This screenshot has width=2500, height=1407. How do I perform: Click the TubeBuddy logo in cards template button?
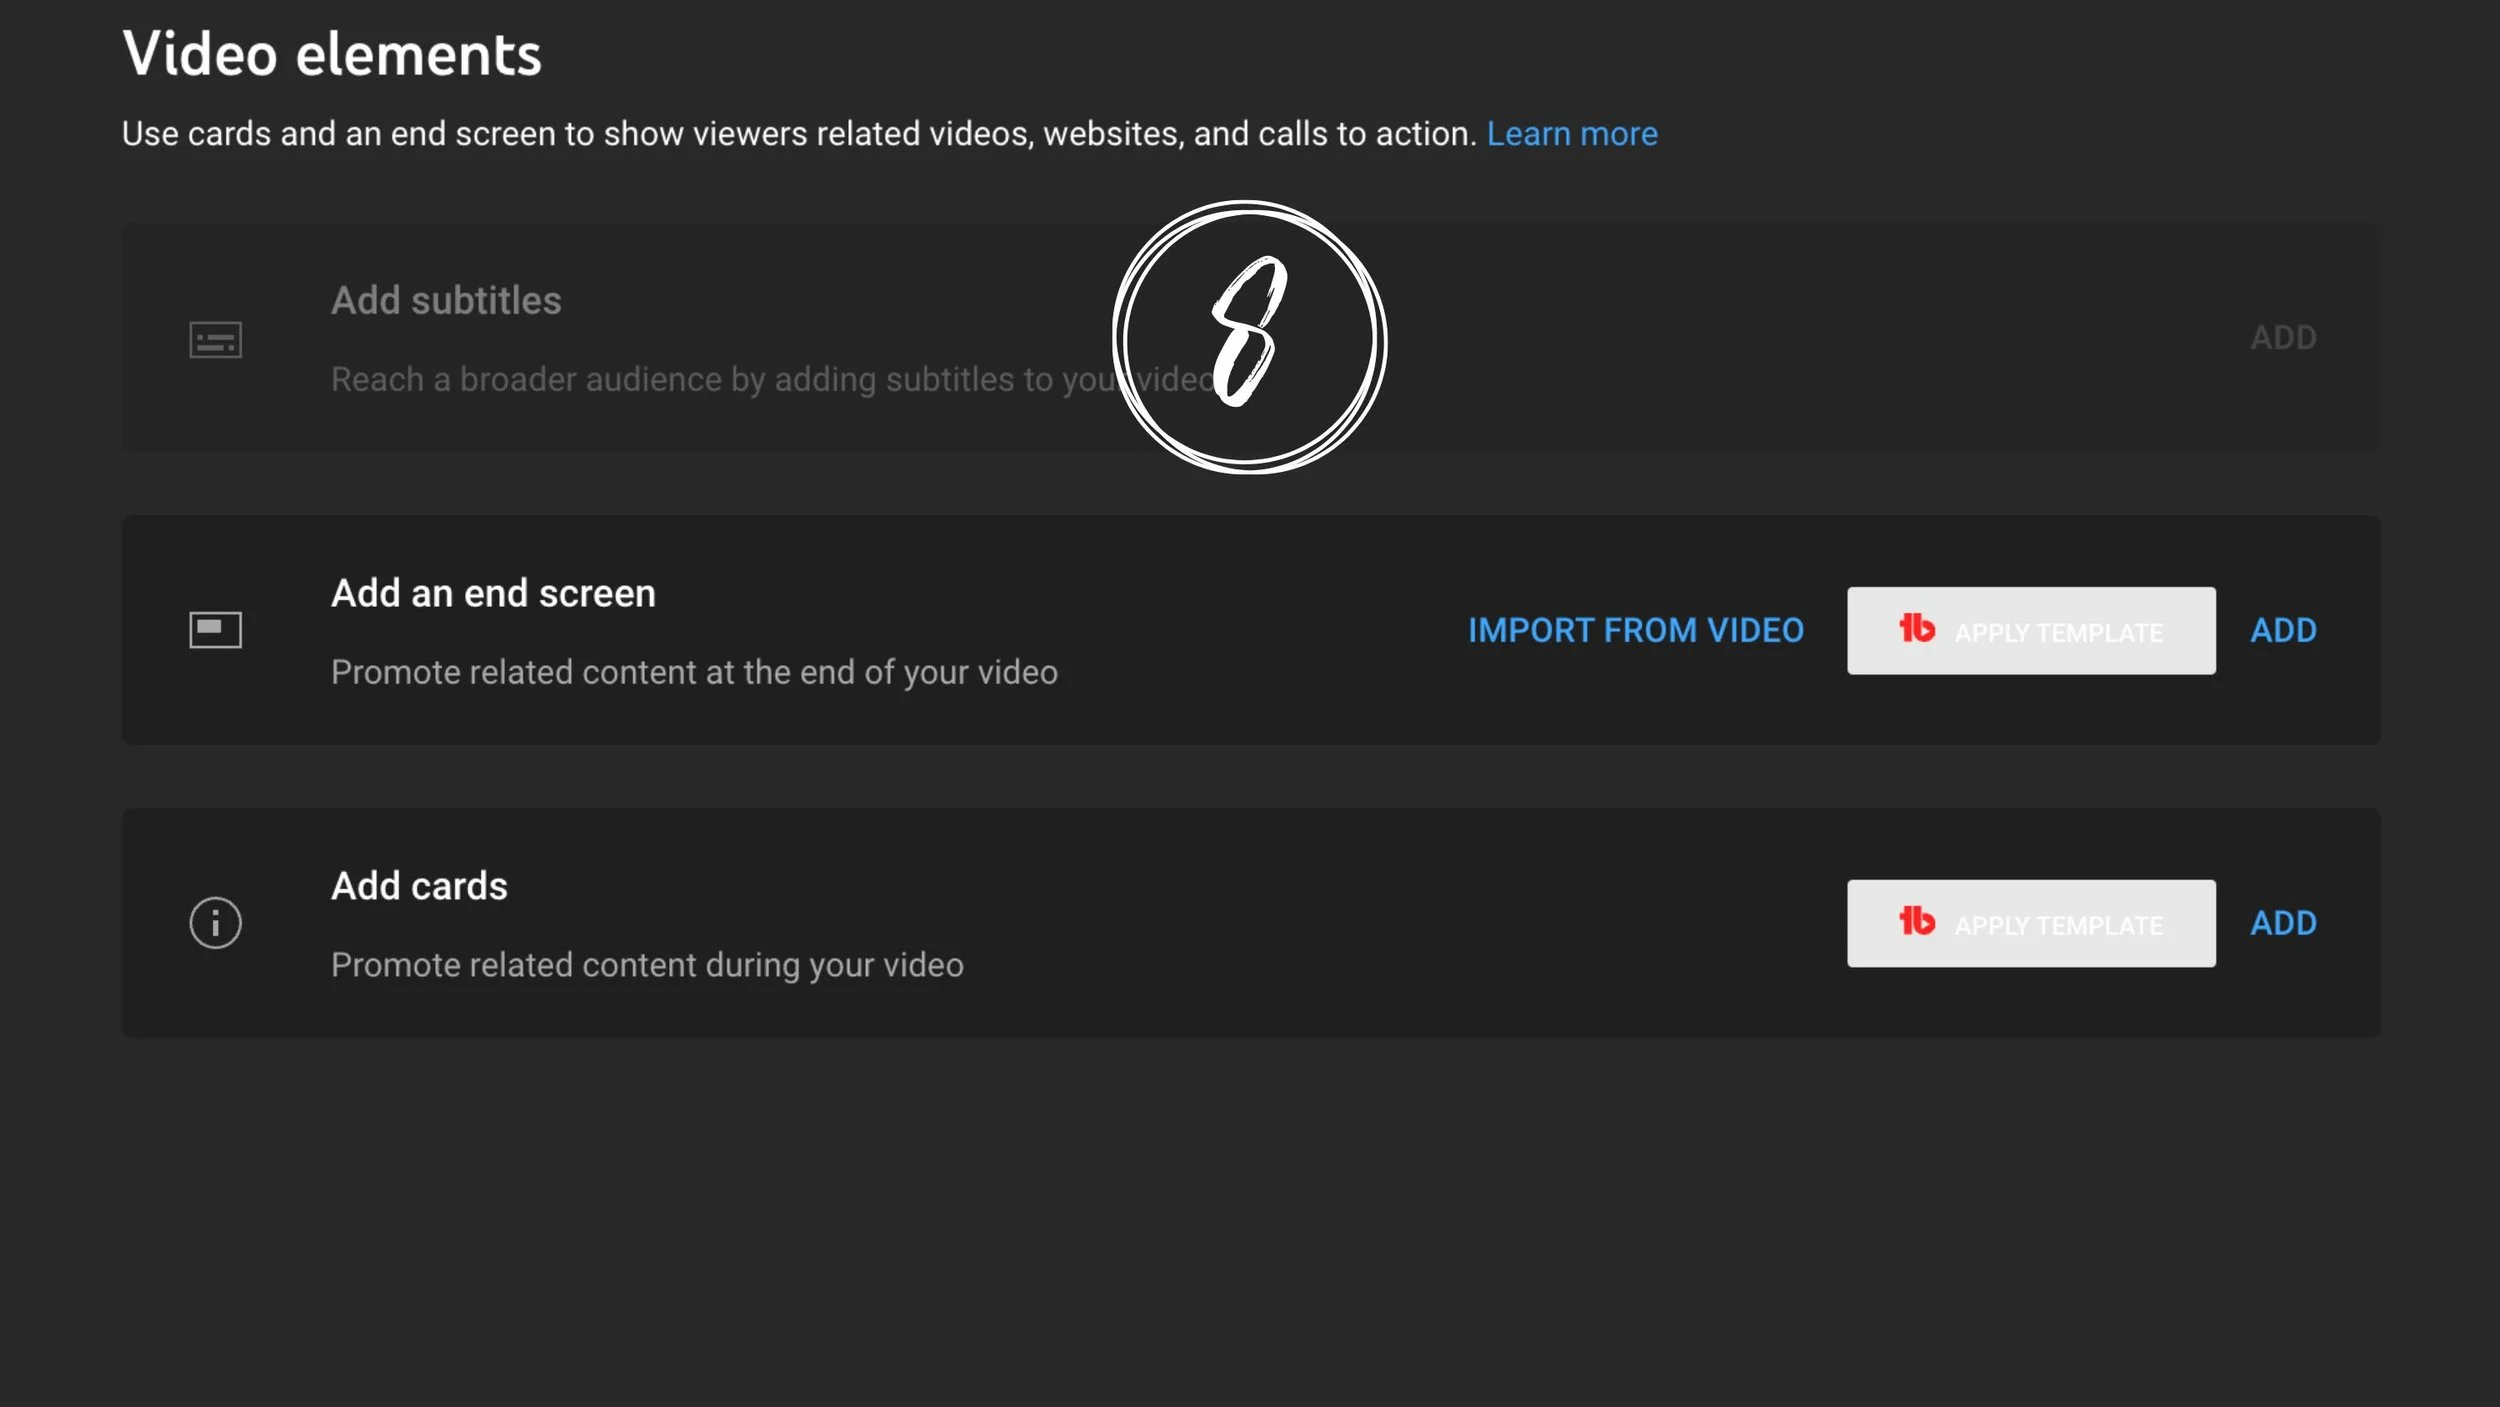(x=1917, y=921)
